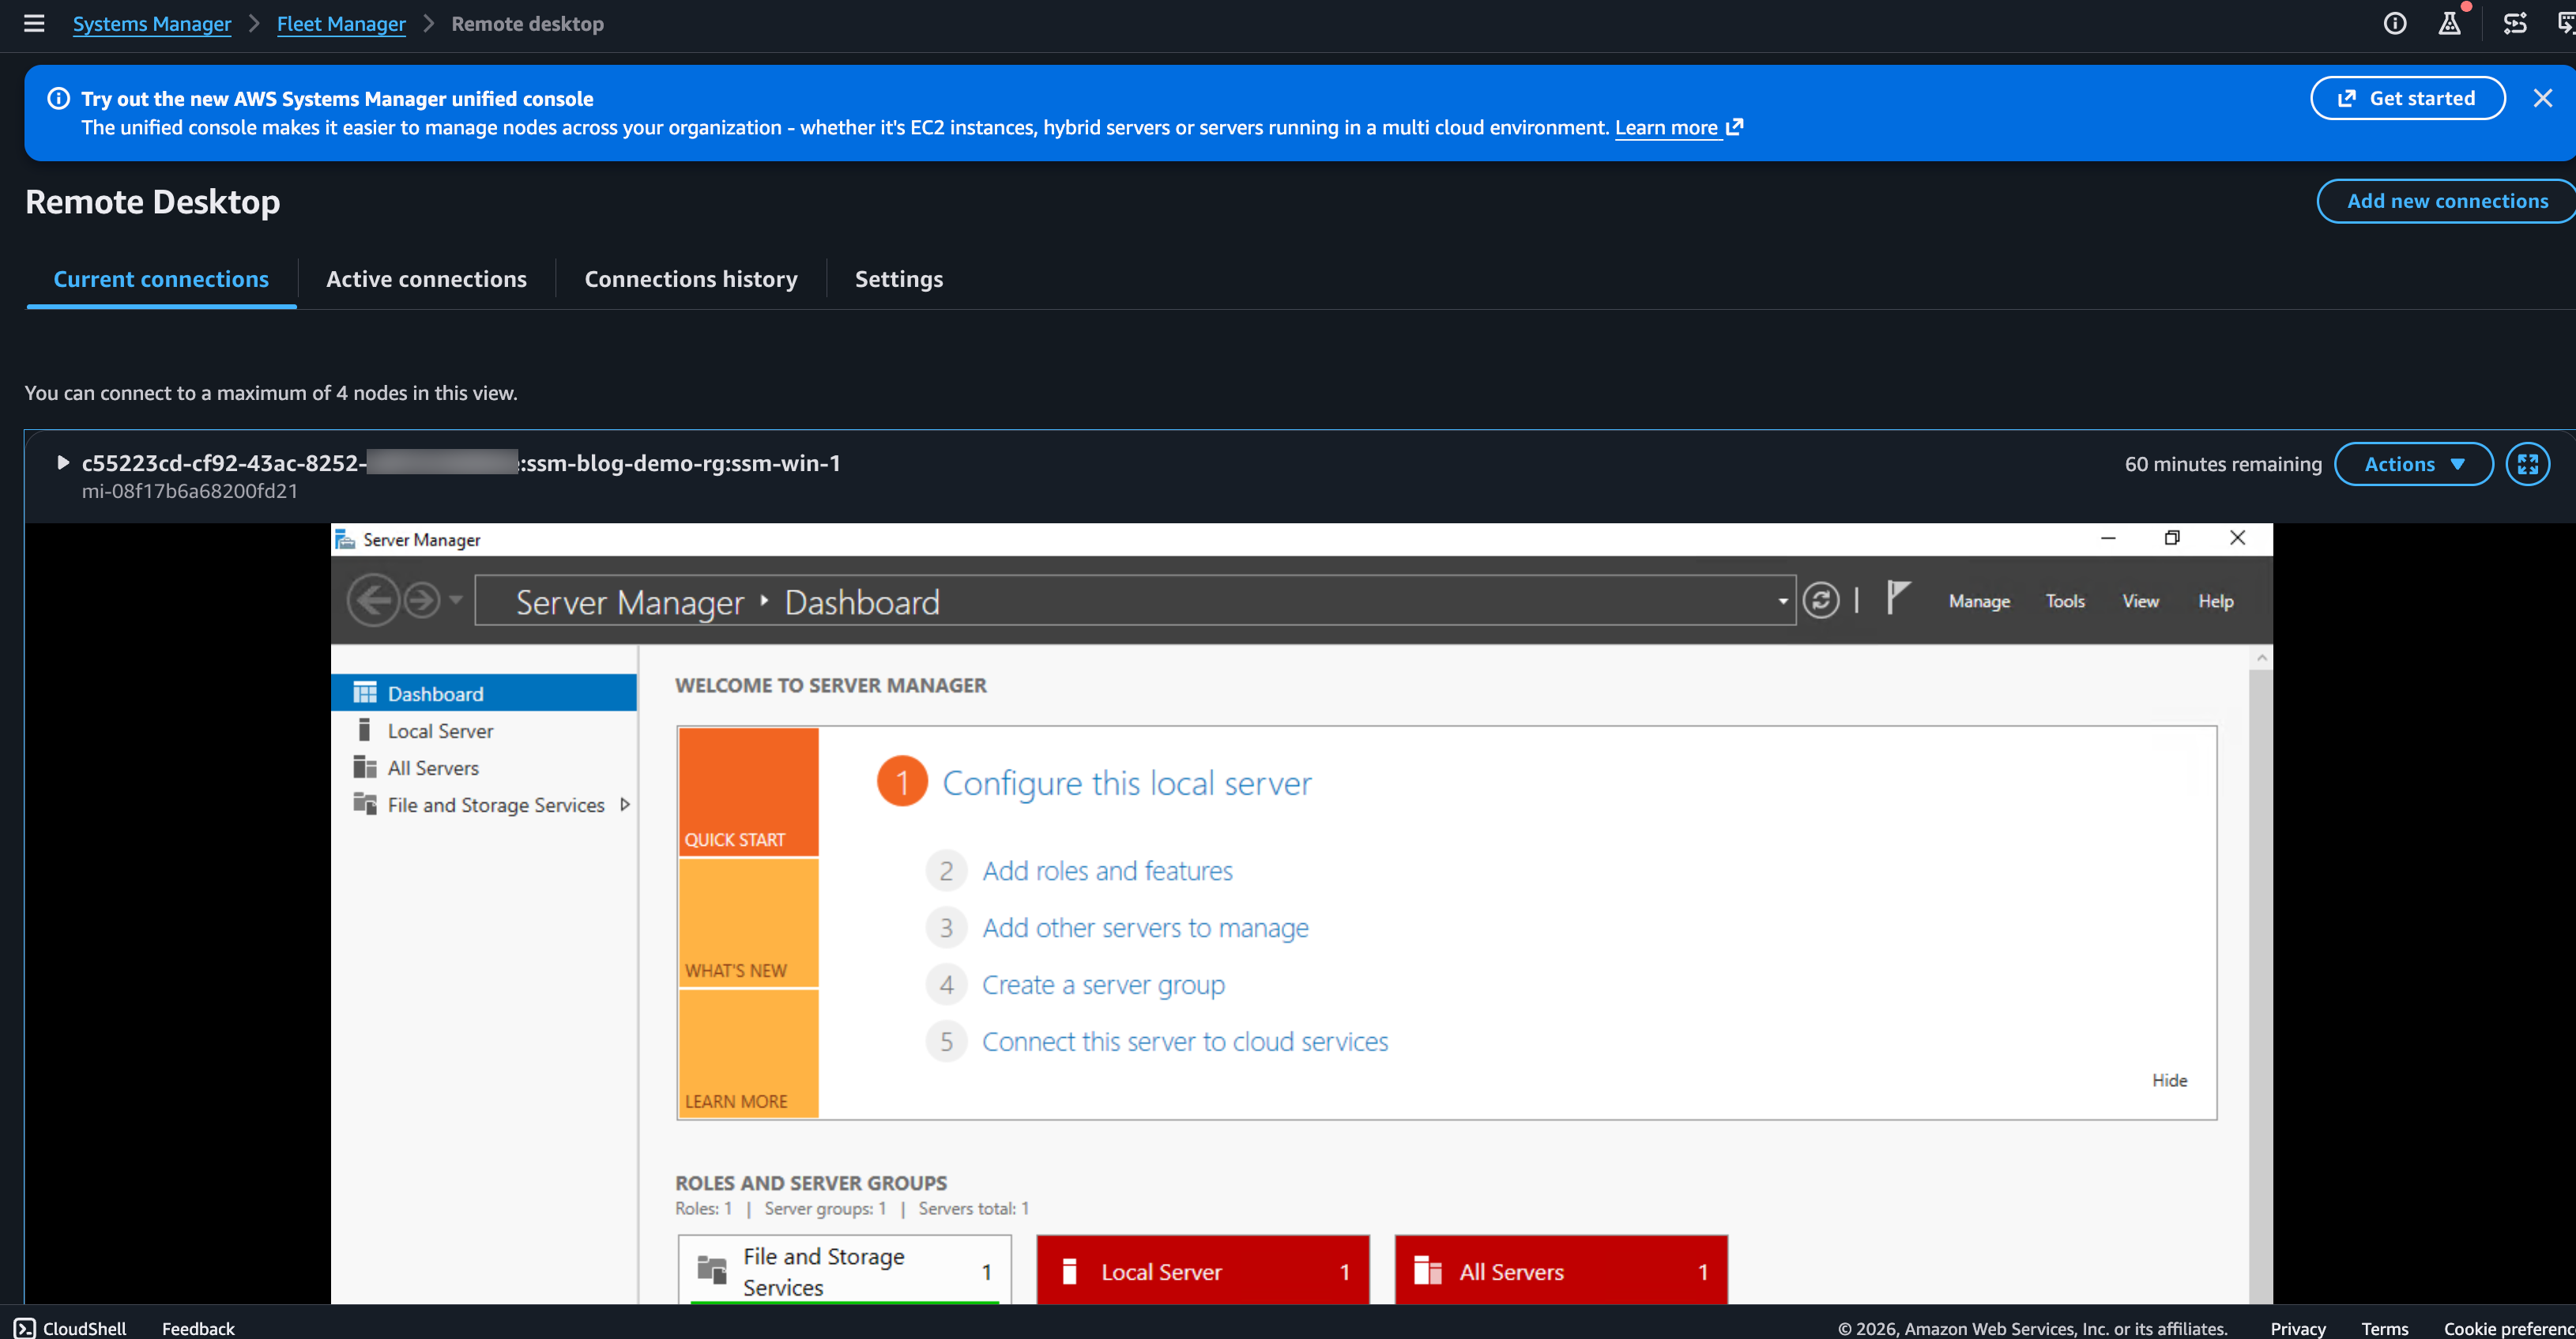Open the Learn more link
Screen dimensions: 2576x1339
(x=1679, y=127)
